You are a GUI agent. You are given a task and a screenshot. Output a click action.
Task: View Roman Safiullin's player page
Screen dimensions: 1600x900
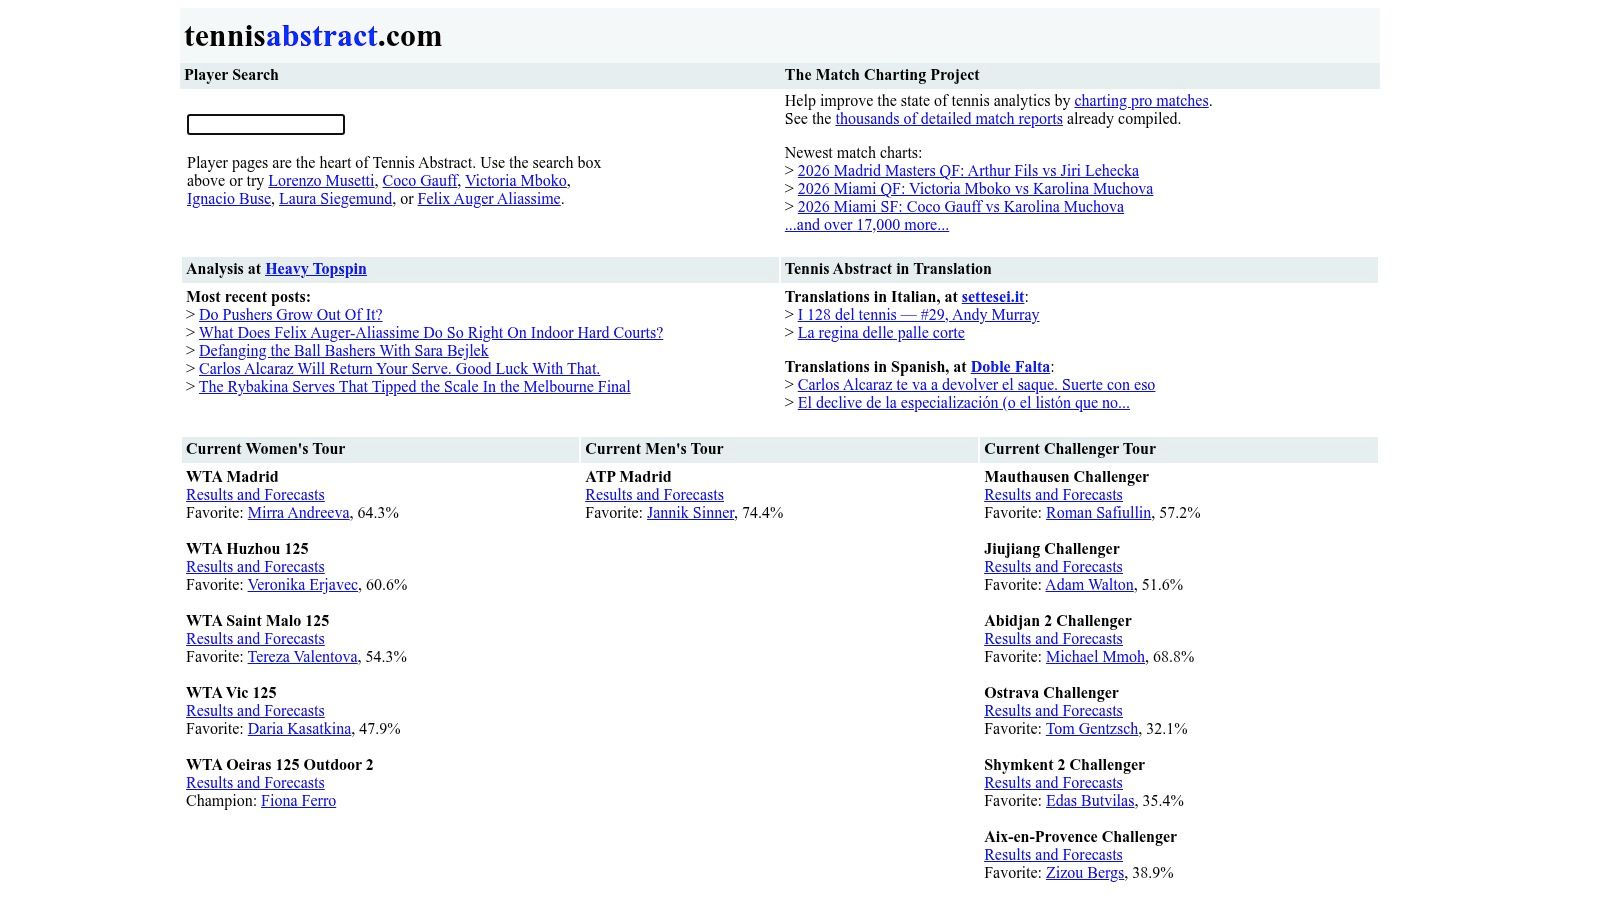coord(1098,513)
